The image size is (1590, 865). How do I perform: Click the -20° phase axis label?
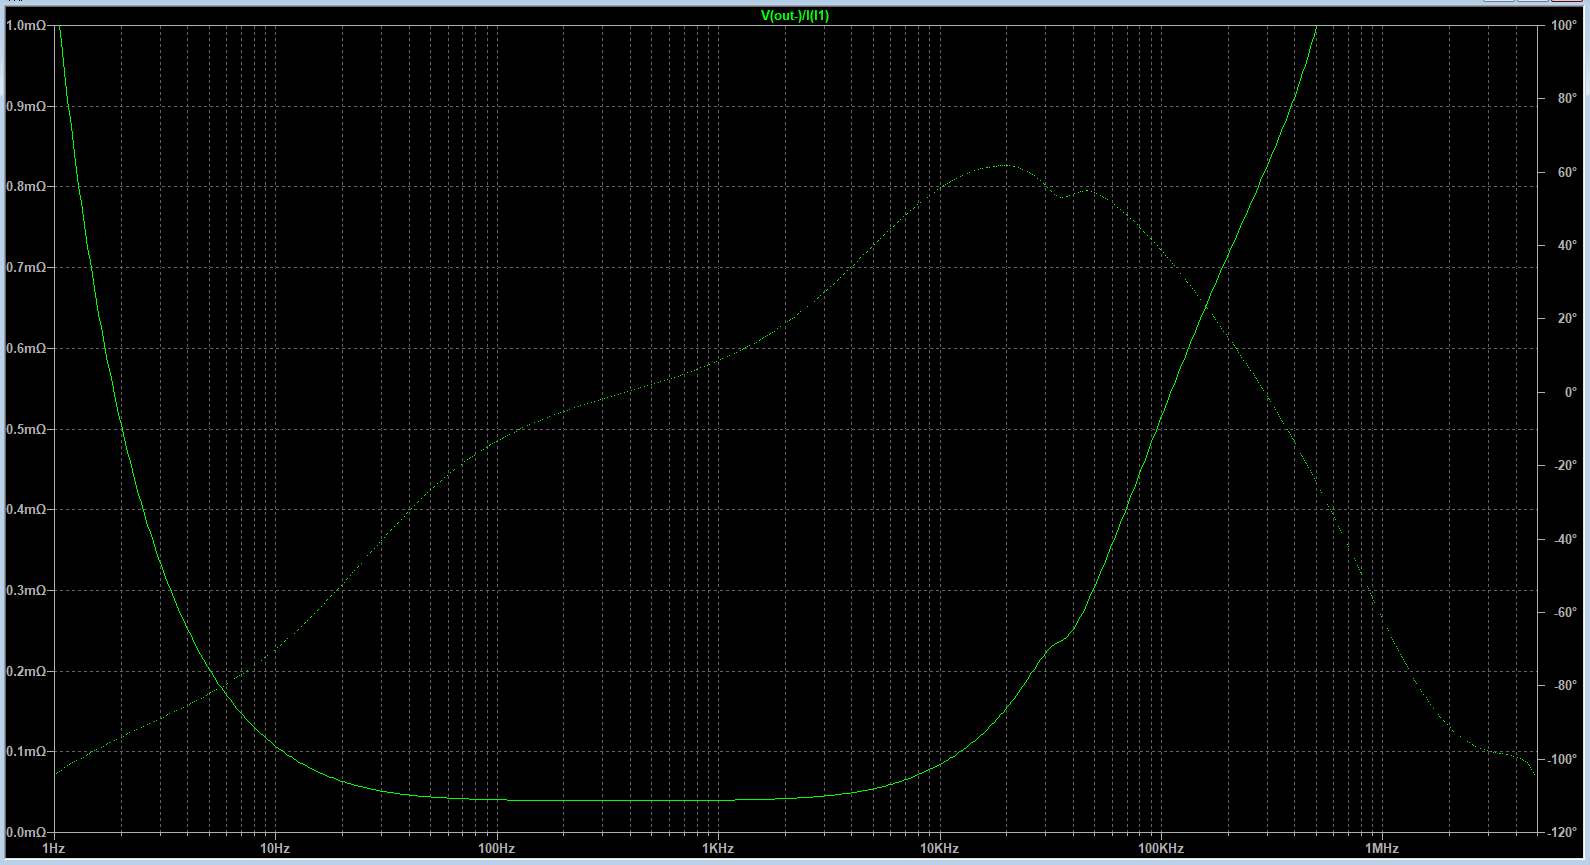tap(1565, 465)
